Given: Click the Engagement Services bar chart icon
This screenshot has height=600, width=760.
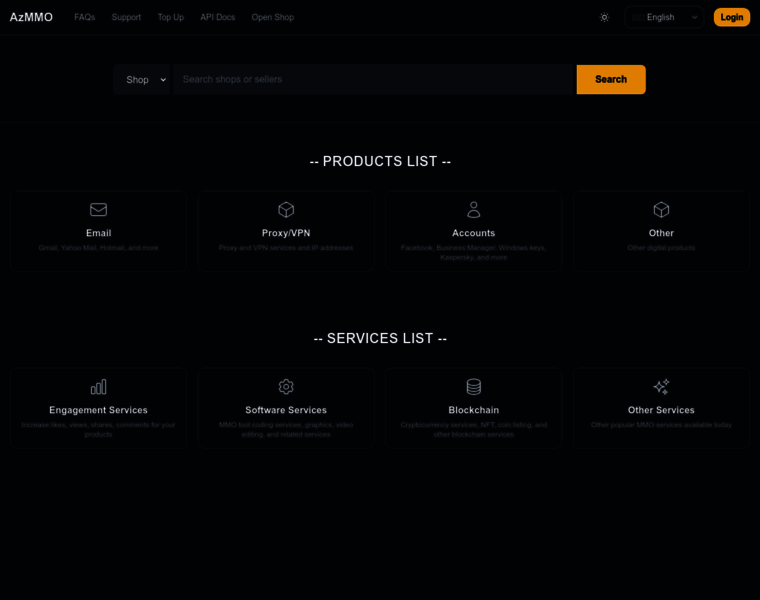Looking at the screenshot, I should [x=98, y=387].
